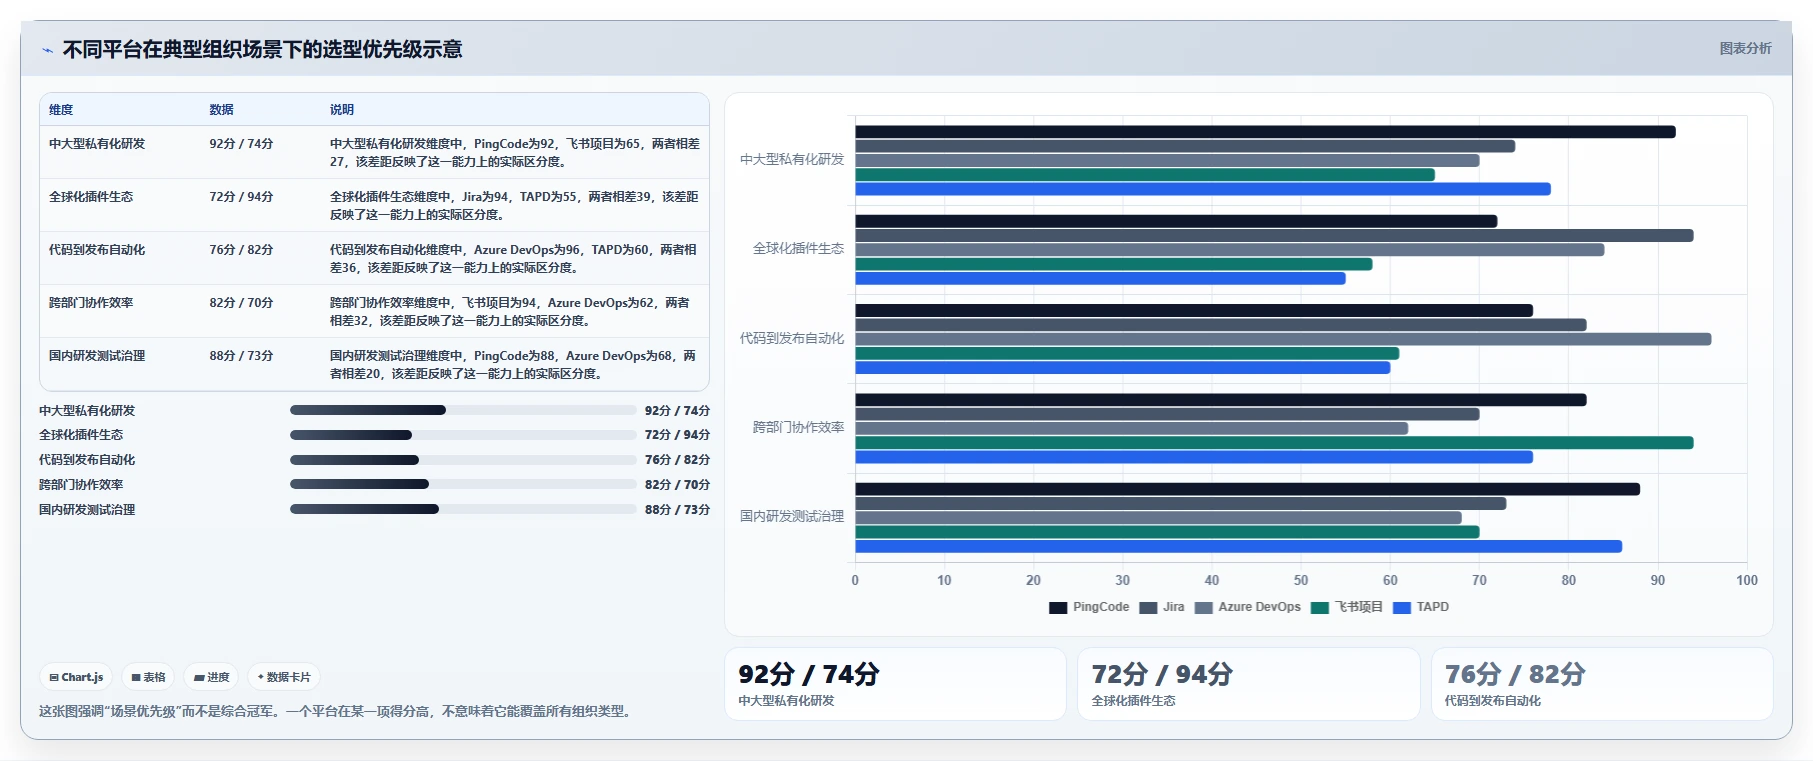Click the description mentioning PingCode为92，飞书项目为65
The height and width of the screenshot is (761, 1813).
[x=515, y=153]
